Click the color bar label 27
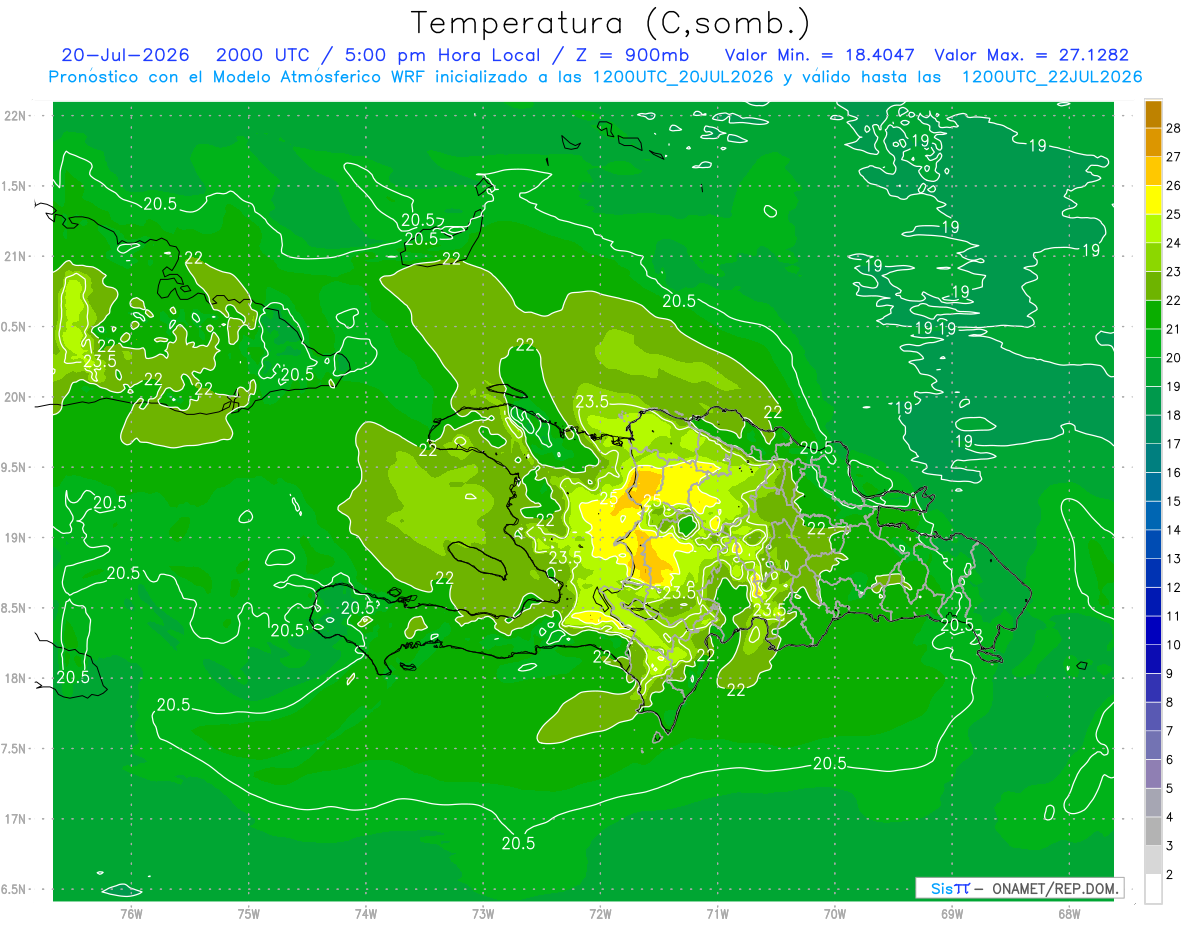 tap(1173, 156)
